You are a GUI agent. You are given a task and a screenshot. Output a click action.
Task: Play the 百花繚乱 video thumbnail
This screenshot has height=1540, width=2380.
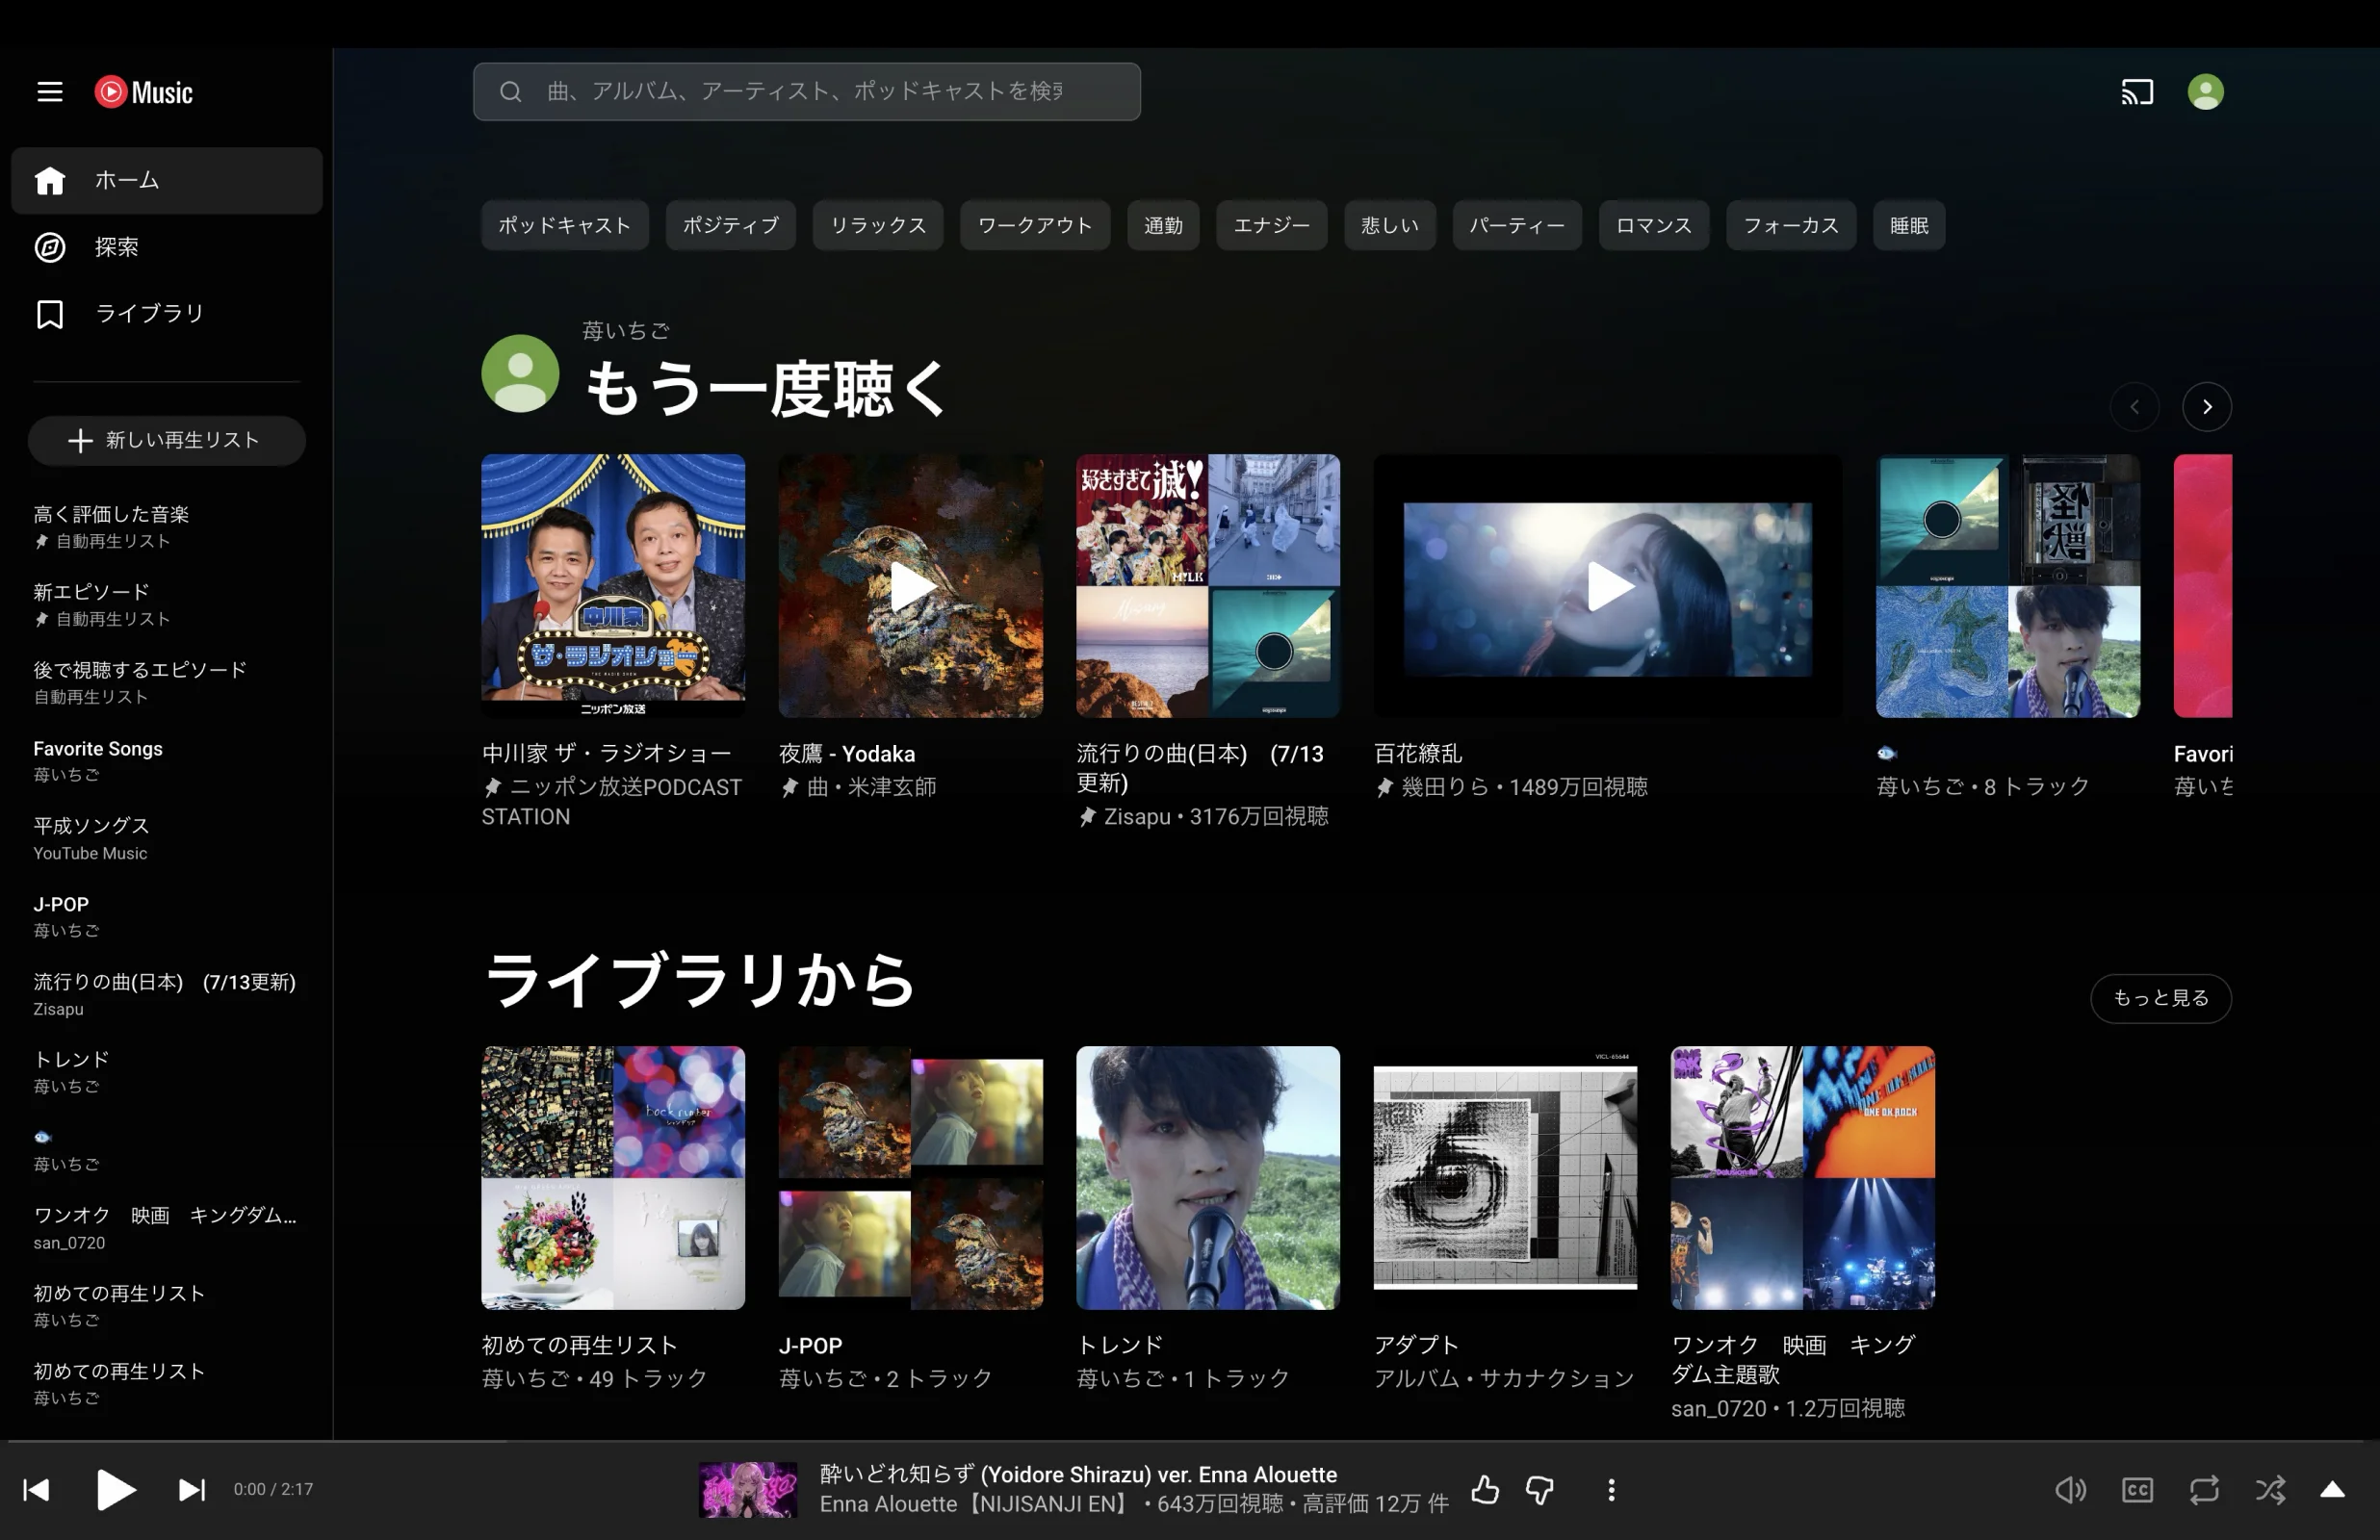coord(1608,586)
